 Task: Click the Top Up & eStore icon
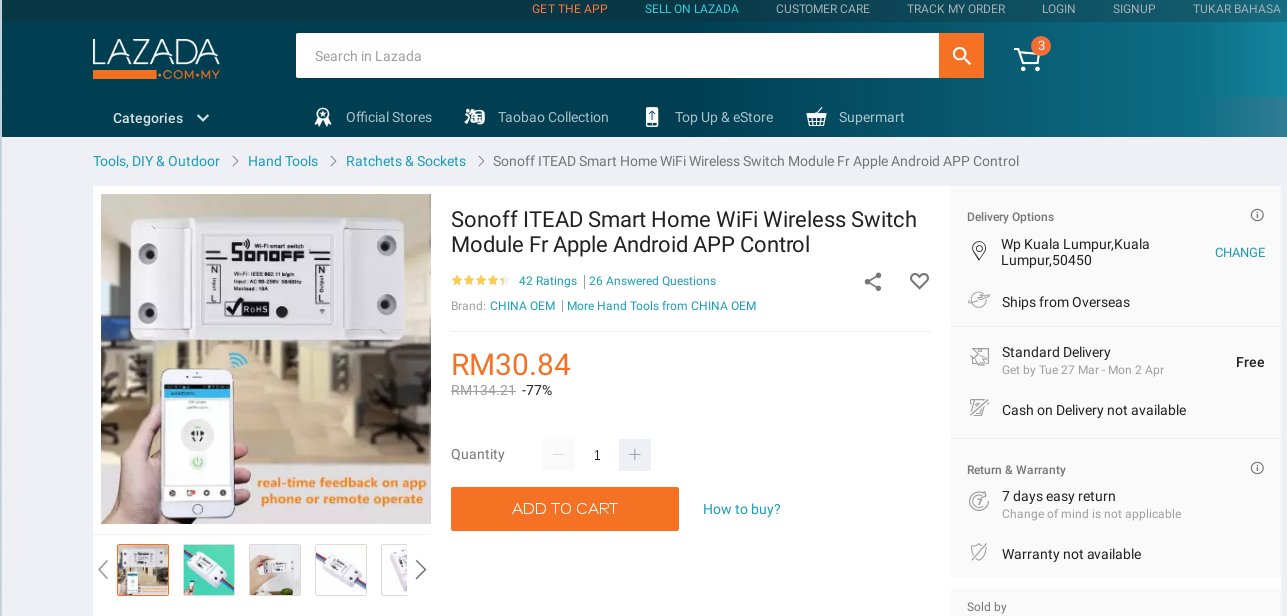(652, 117)
